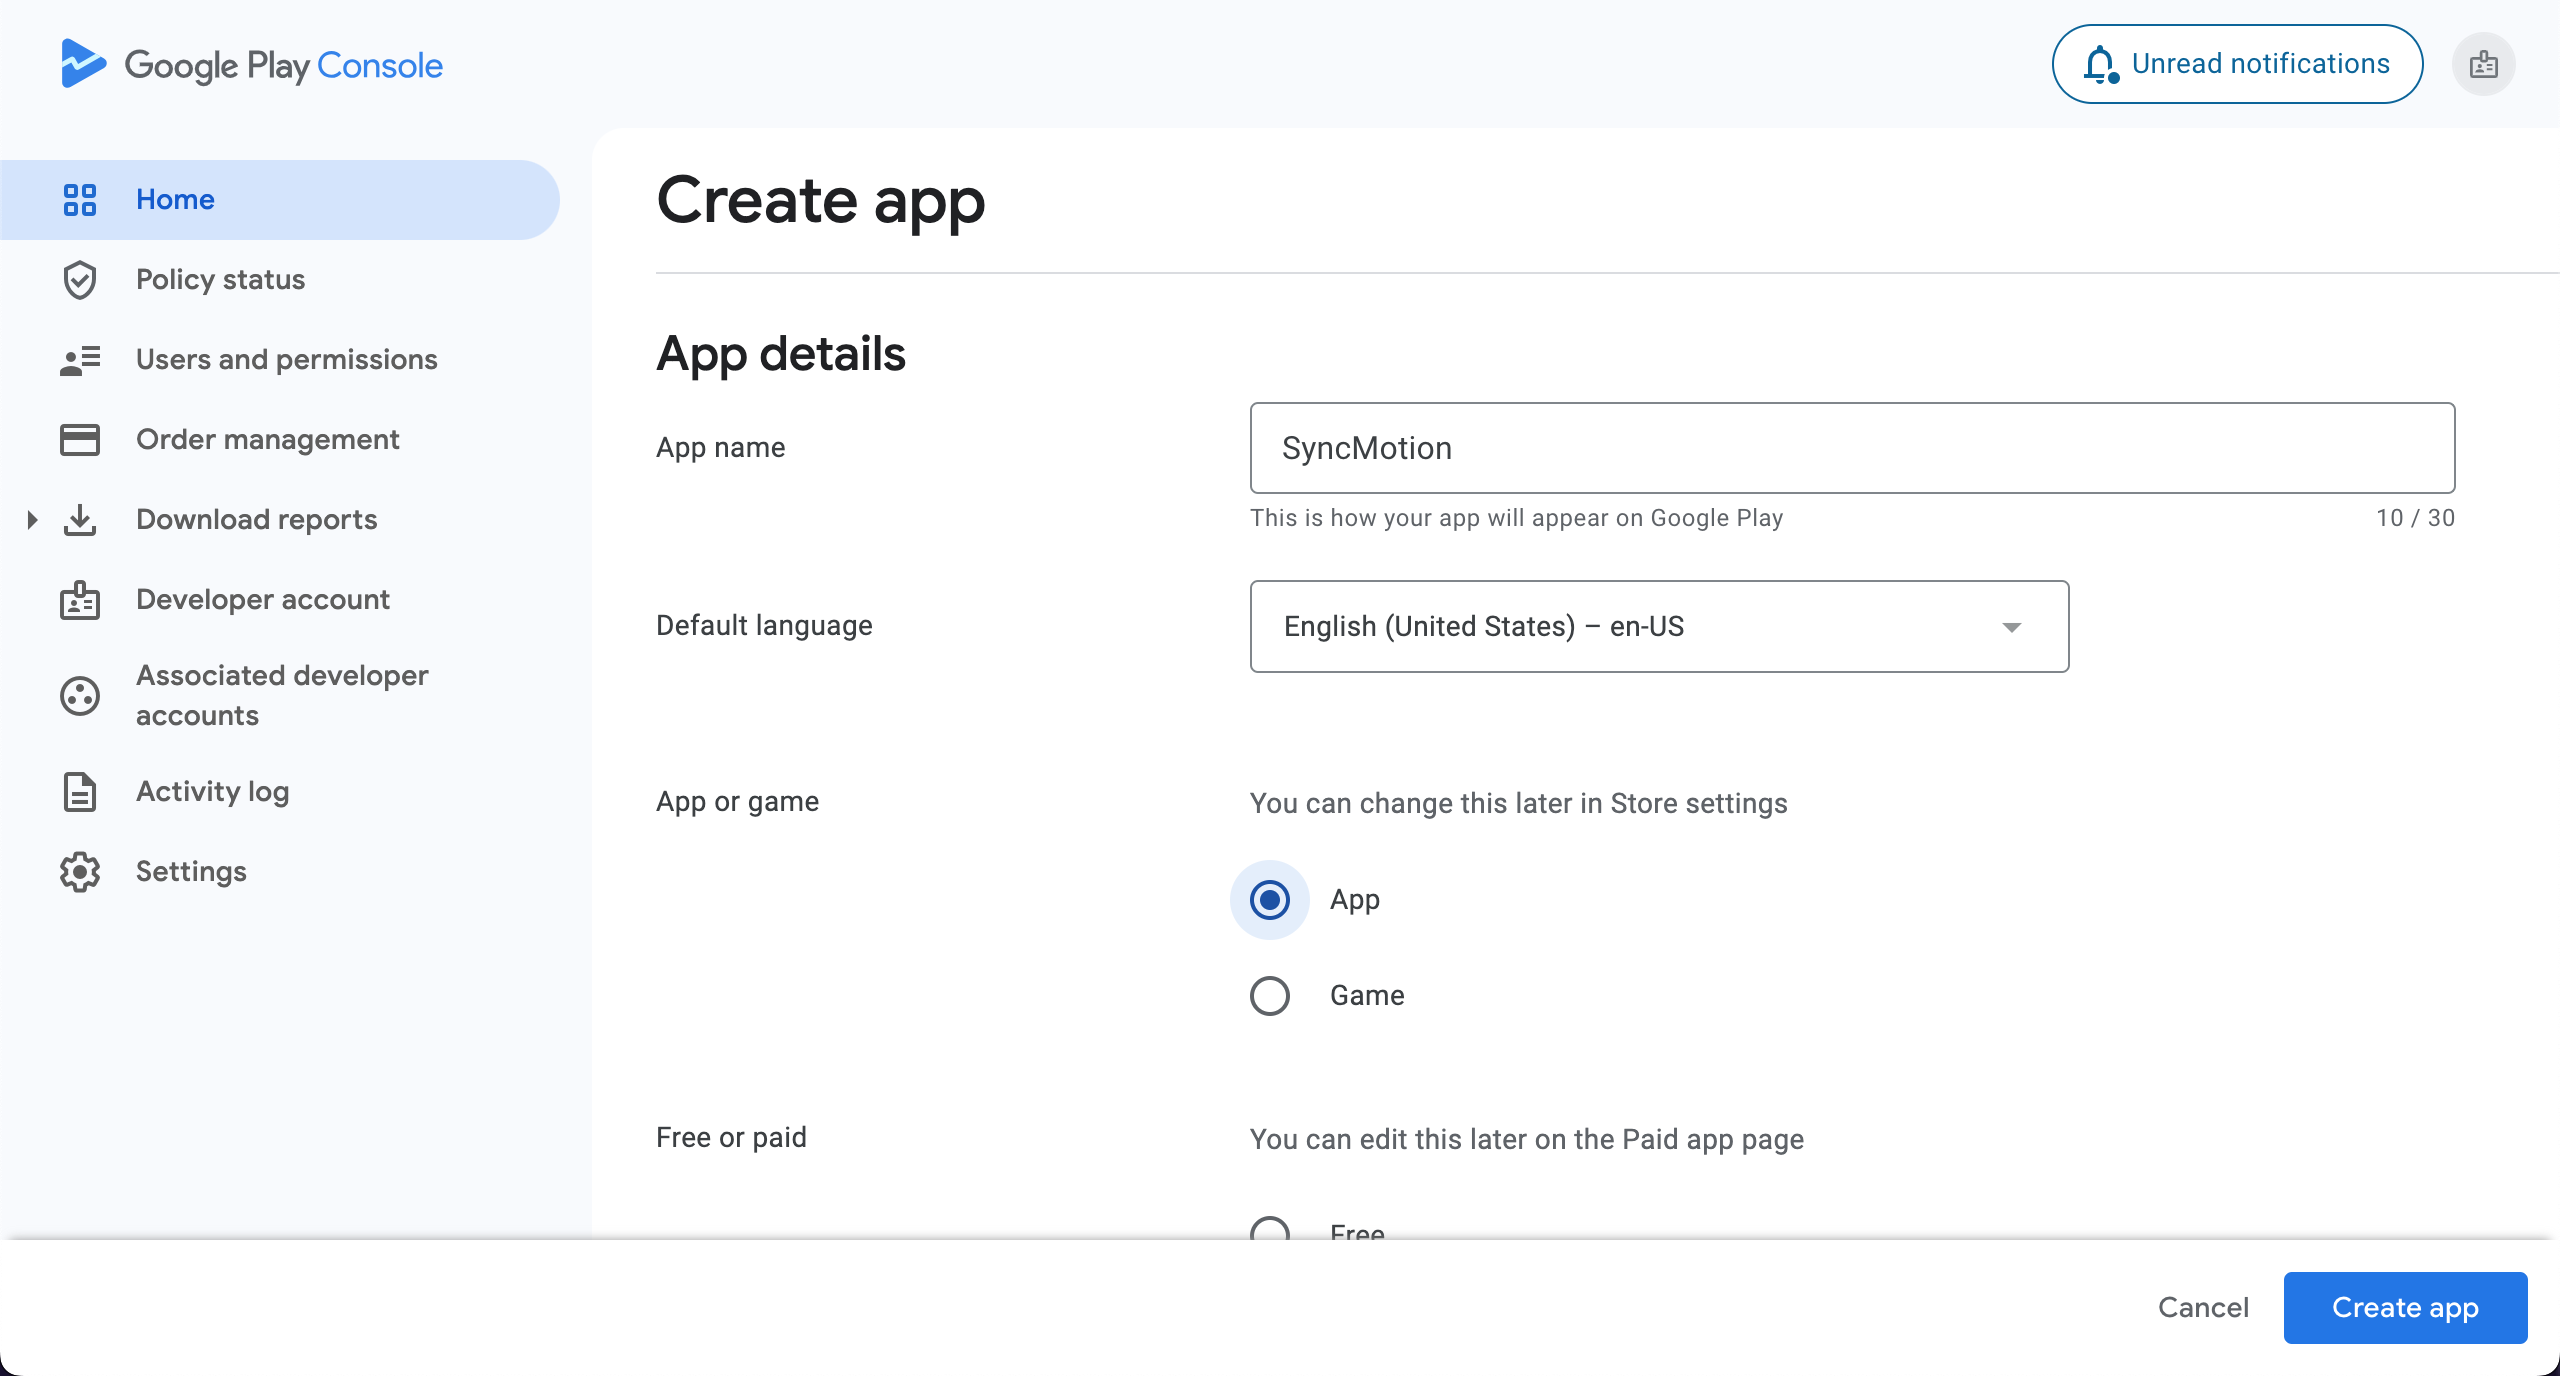Image resolution: width=2560 pixels, height=1376 pixels.
Task: Open Download reports menu item
Action: pos(280,520)
